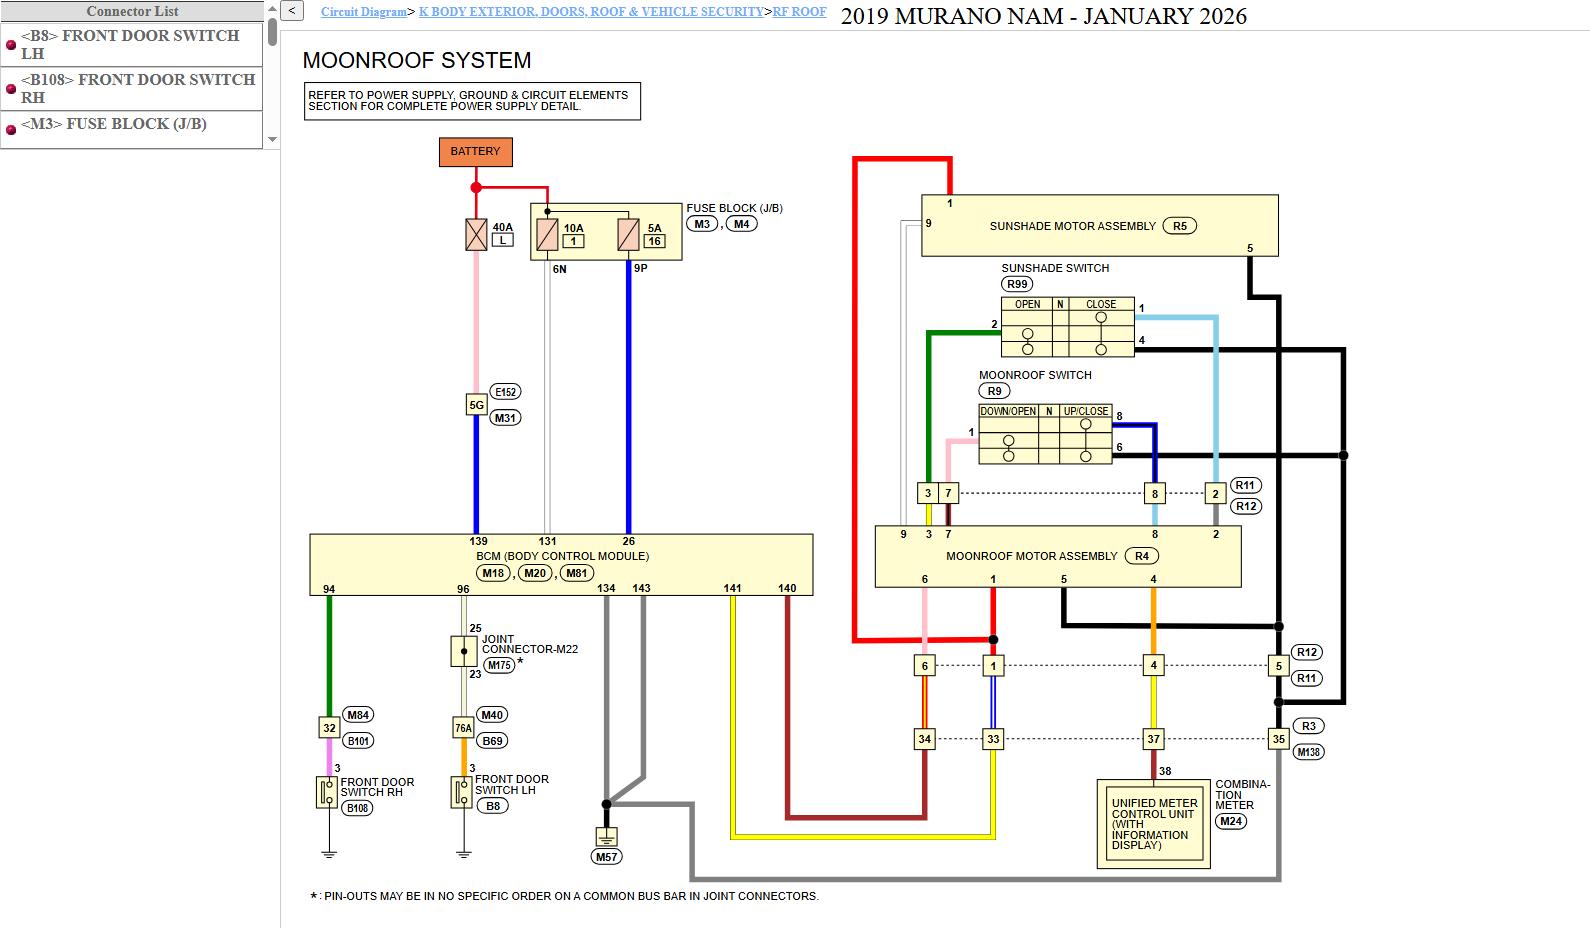This screenshot has width=1590, height=928.
Task: Click the red dot beside B108 Front Door Switch RH
Action: [x=11, y=89]
